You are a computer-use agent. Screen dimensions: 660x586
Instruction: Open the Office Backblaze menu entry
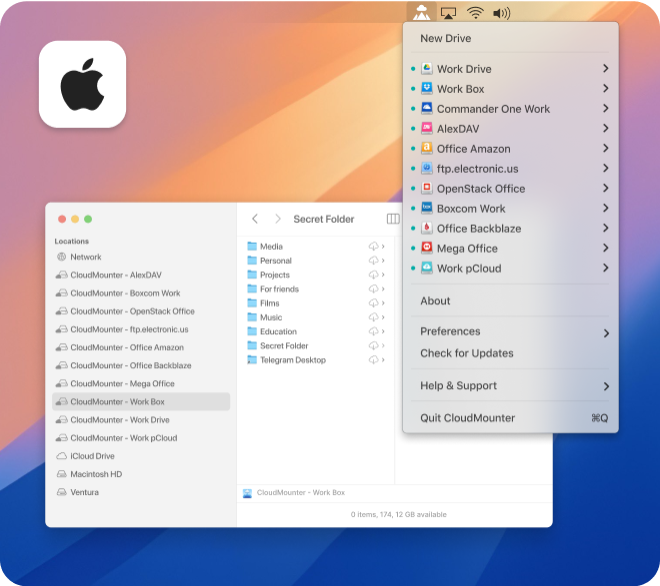click(510, 228)
